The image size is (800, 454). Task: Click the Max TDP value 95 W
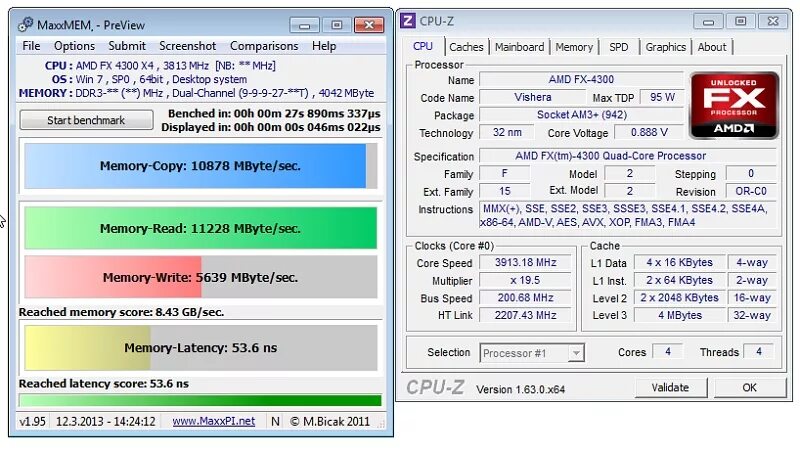click(662, 97)
